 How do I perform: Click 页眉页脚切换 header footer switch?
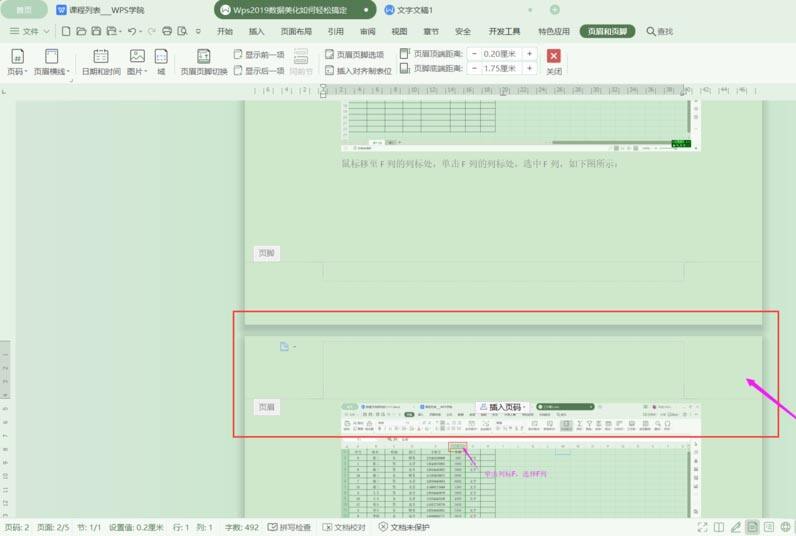point(204,62)
